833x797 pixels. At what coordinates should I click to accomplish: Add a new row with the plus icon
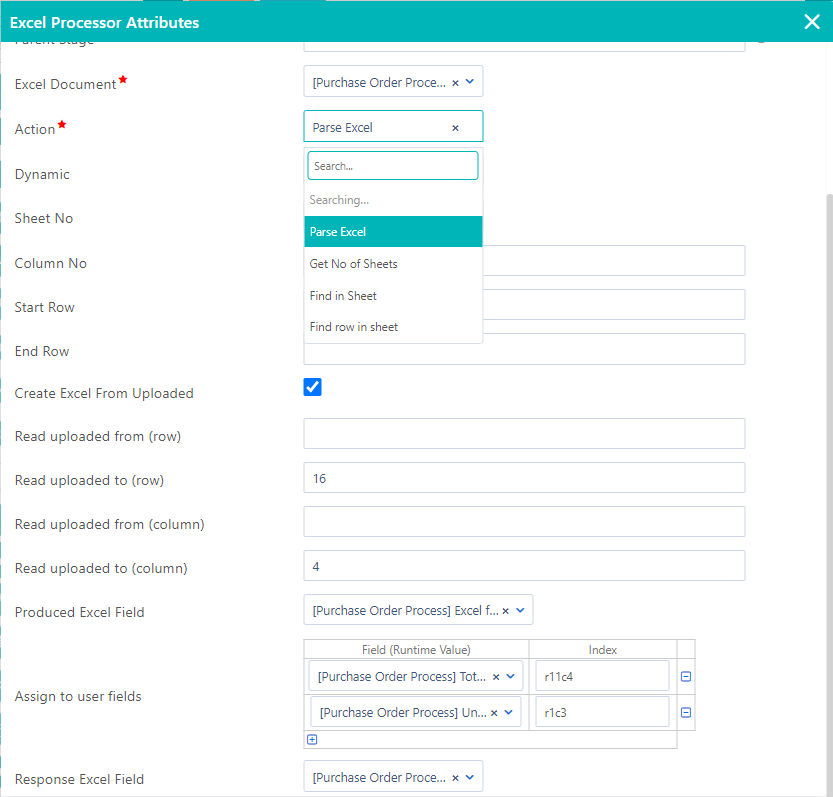(x=311, y=739)
